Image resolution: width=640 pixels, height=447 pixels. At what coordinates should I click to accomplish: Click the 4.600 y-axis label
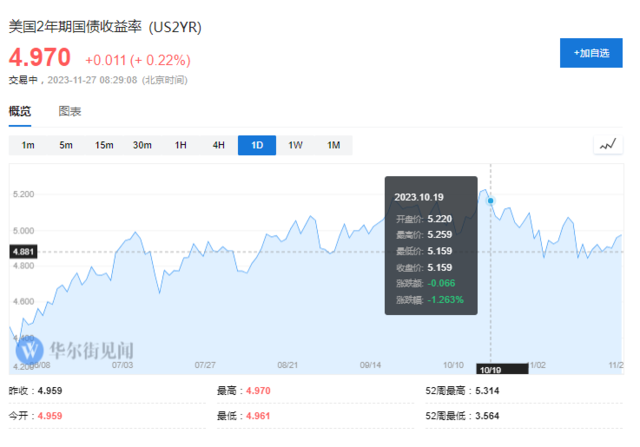click(x=23, y=302)
